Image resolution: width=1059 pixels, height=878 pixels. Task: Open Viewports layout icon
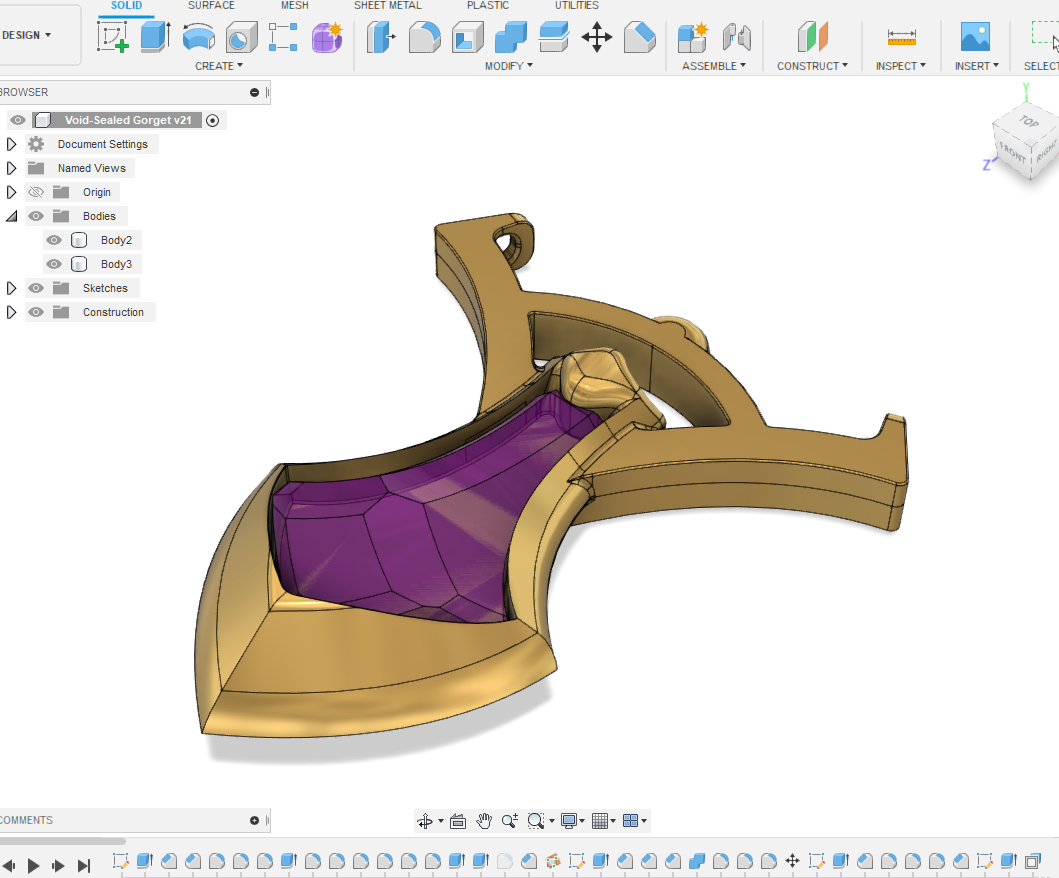[630, 821]
